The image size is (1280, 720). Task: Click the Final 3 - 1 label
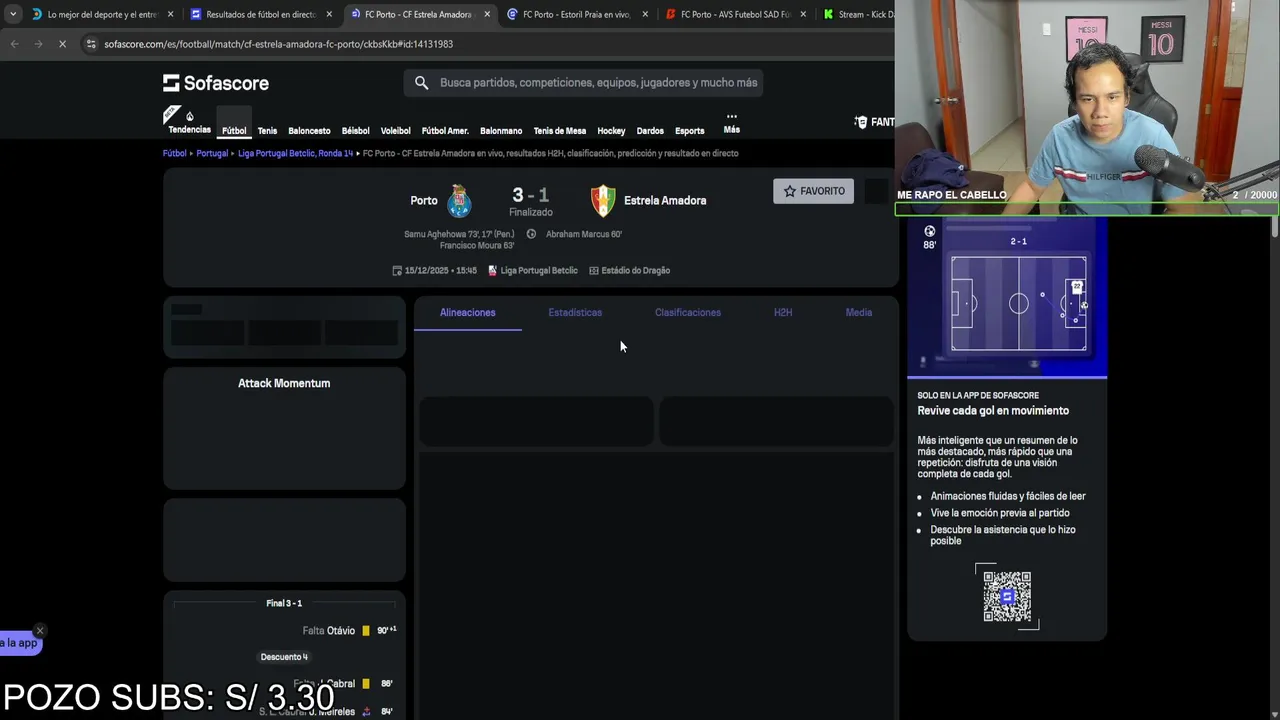(x=284, y=604)
